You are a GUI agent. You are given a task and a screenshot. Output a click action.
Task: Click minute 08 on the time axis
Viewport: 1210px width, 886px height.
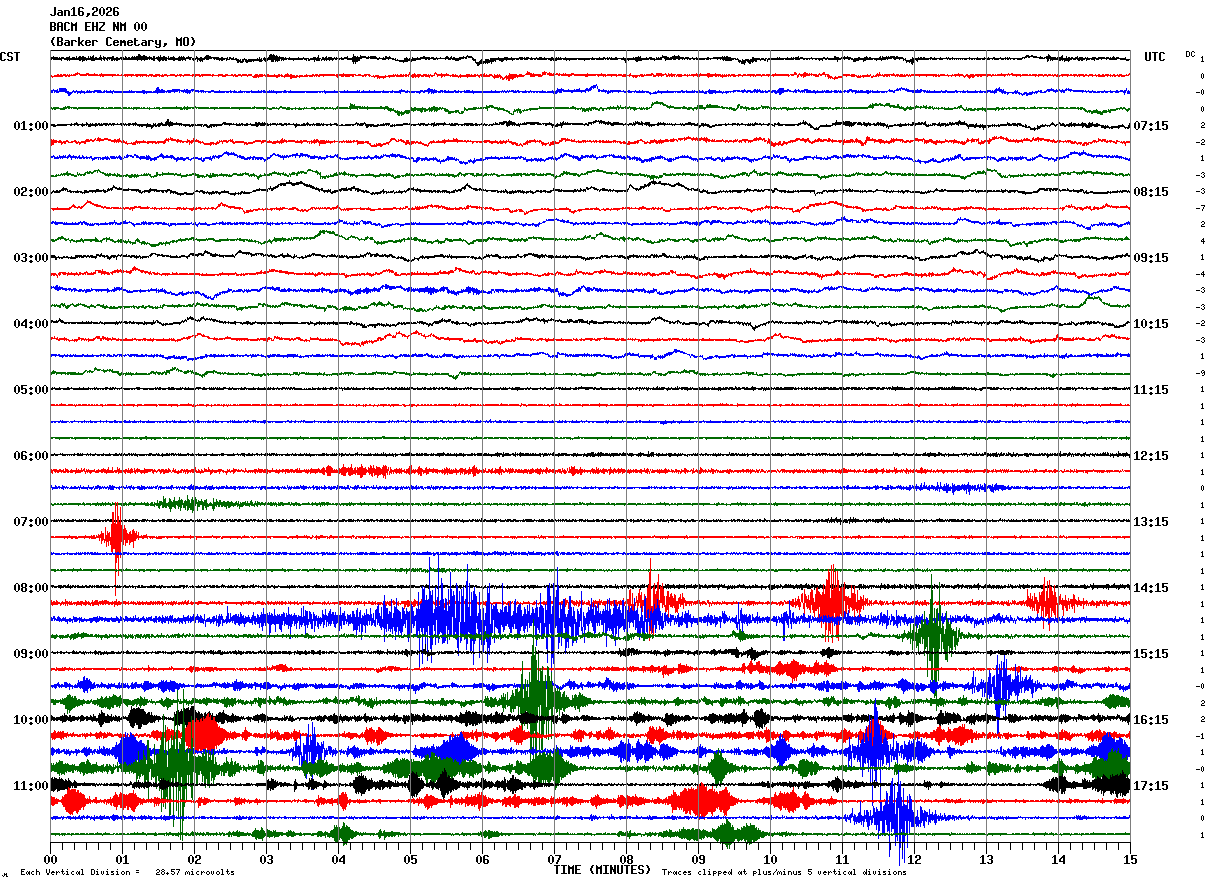tap(626, 859)
